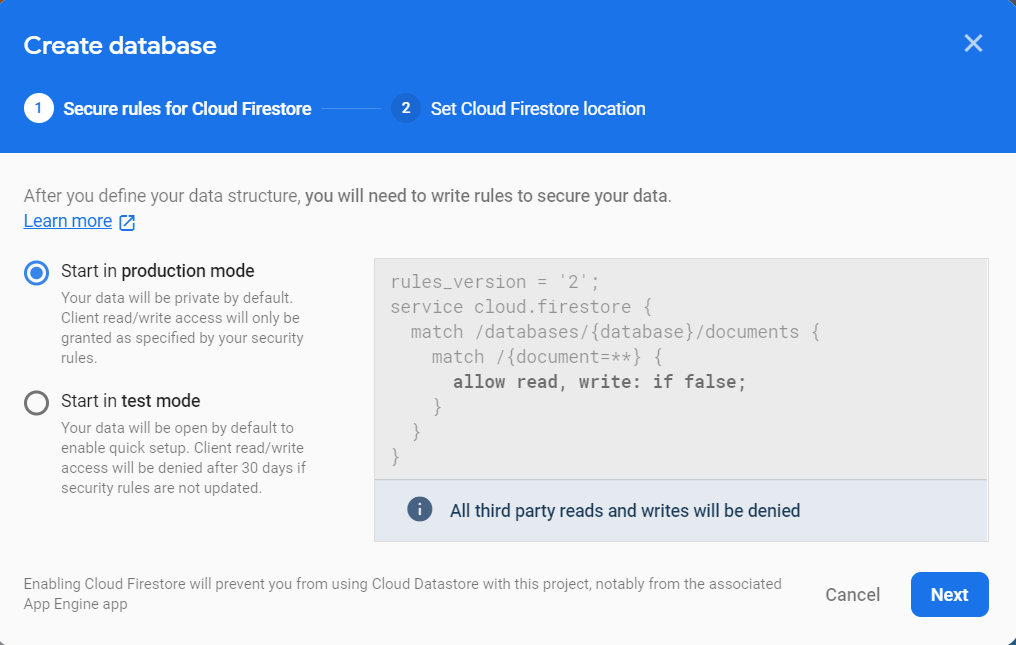Select step 2 circle in stepper
The width and height of the screenshot is (1016, 645).
(x=406, y=108)
